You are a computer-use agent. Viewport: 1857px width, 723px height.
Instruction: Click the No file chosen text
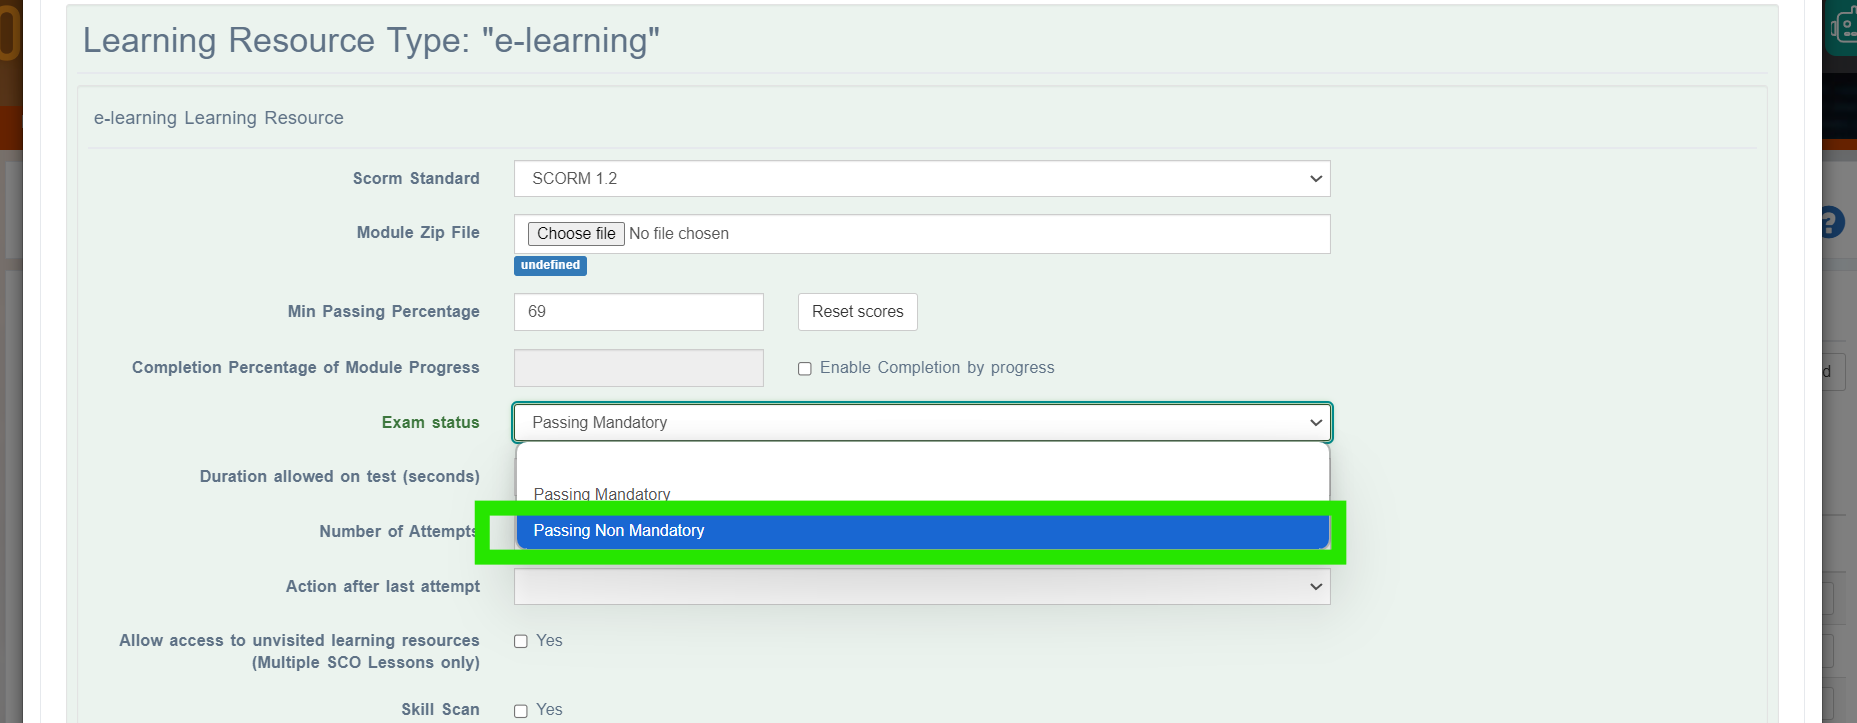(x=679, y=233)
